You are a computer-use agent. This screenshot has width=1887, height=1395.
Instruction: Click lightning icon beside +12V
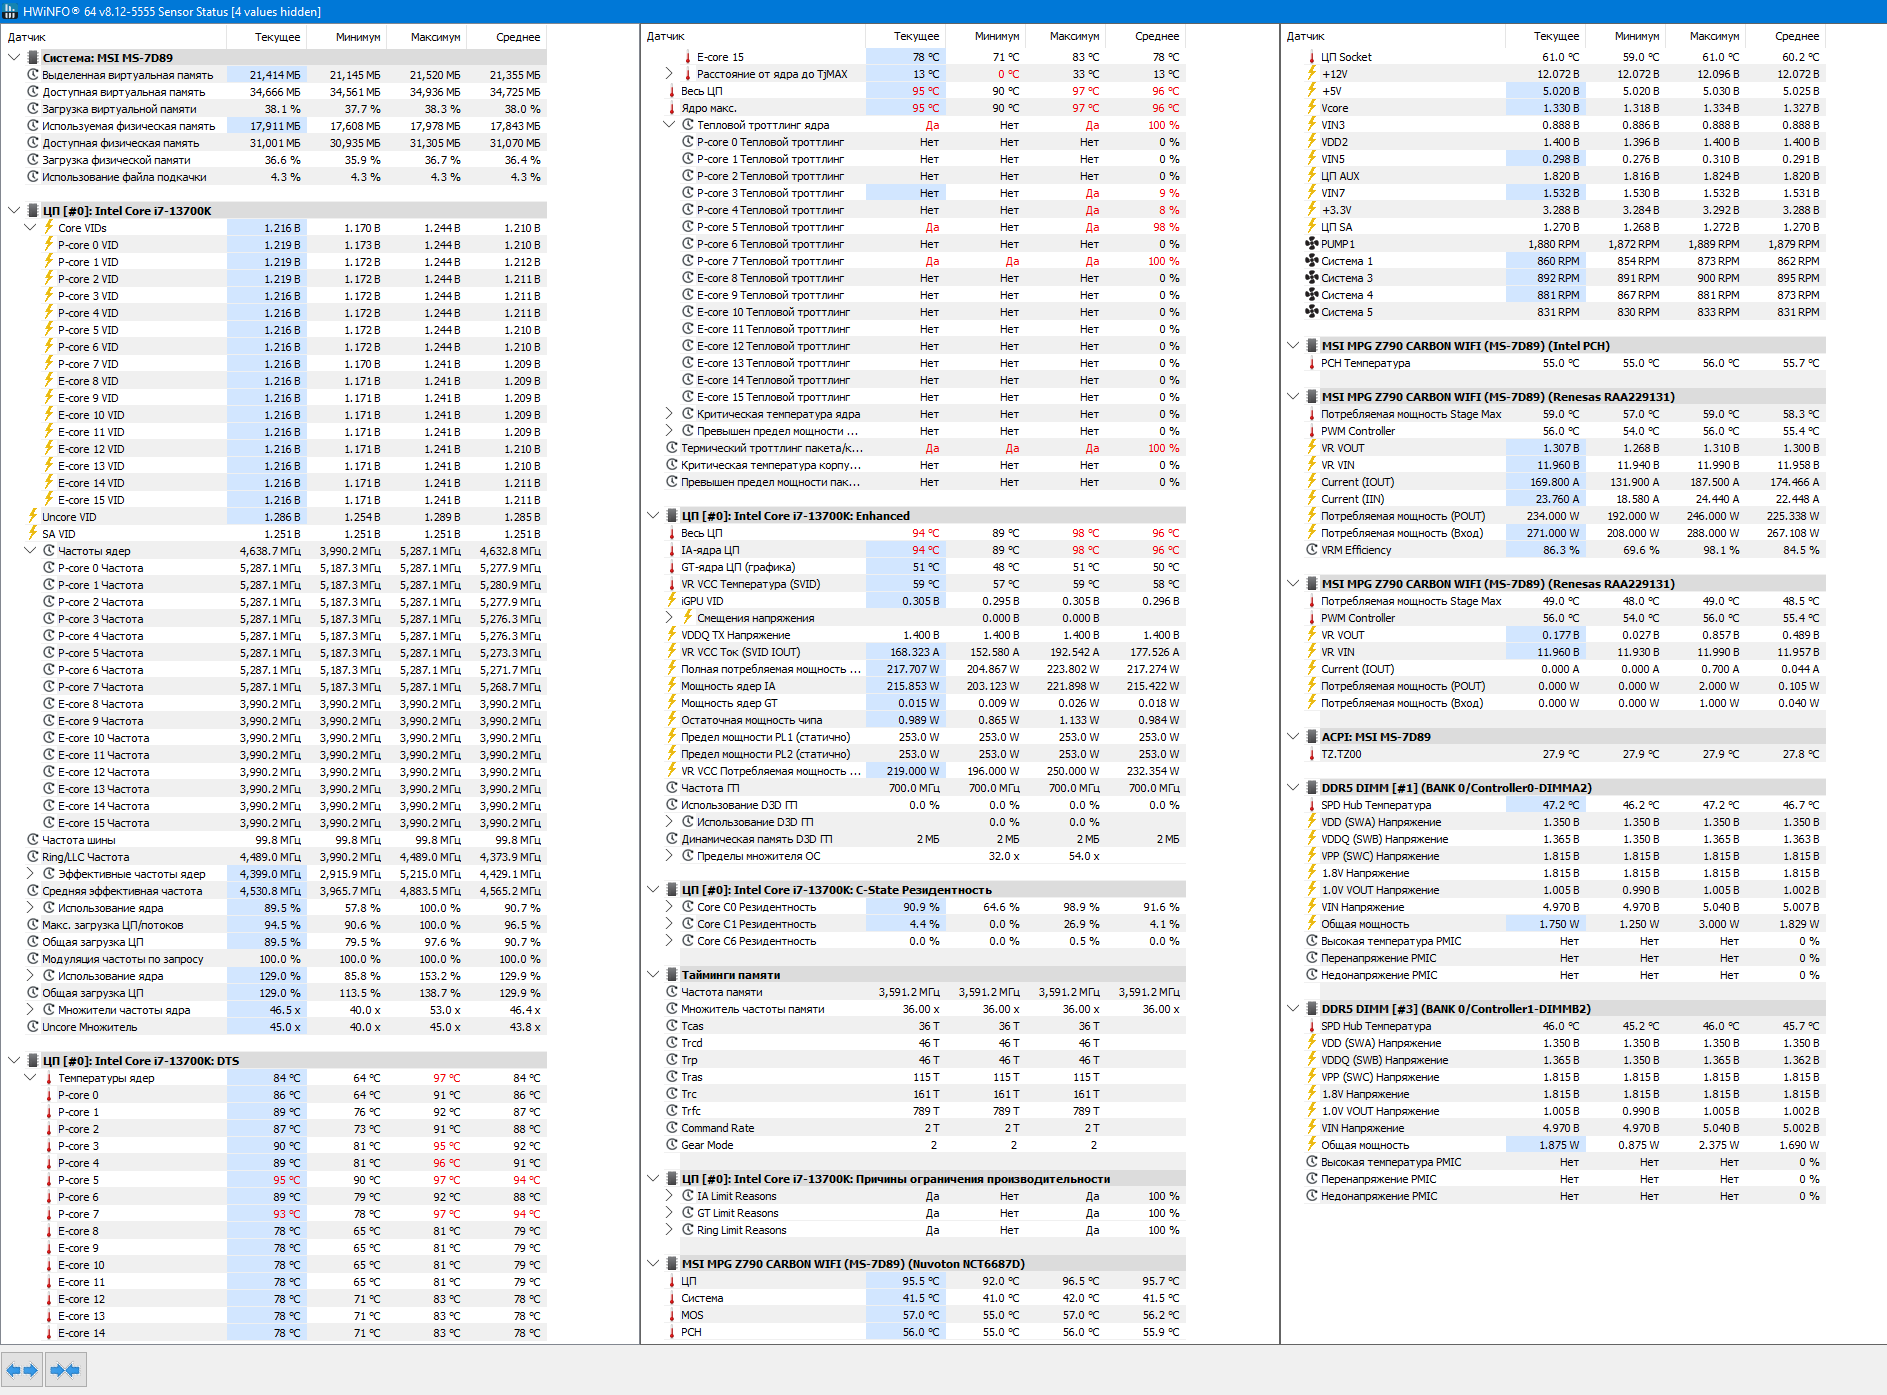[1312, 74]
